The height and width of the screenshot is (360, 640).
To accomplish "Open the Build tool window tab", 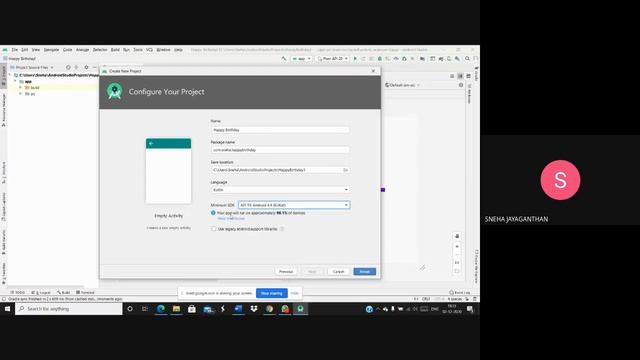I will [x=64, y=293].
